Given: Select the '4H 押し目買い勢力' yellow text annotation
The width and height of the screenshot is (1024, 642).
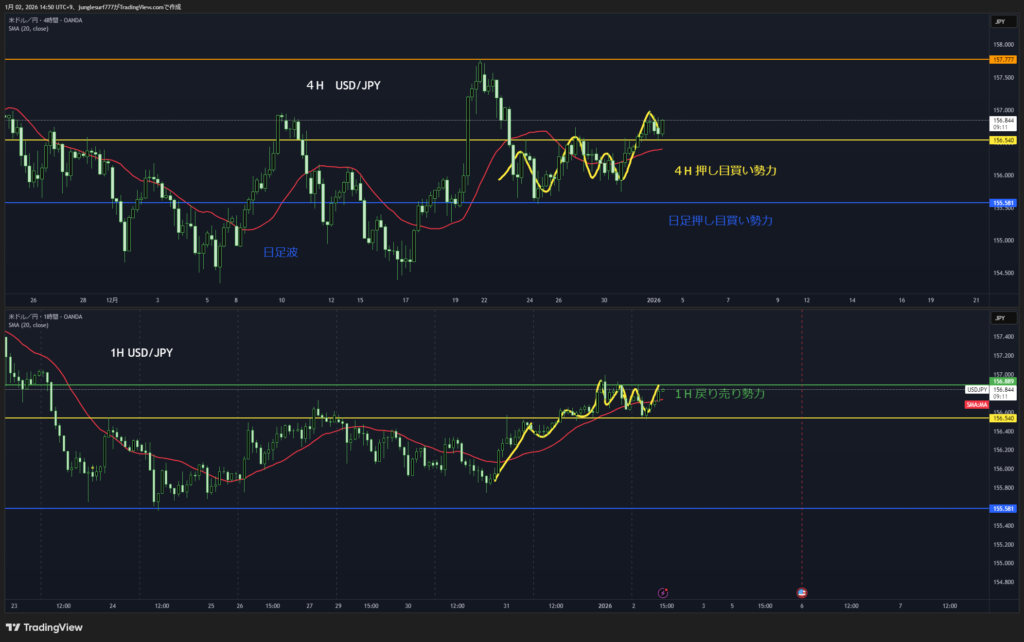Looking at the screenshot, I should (x=725, y=171).
